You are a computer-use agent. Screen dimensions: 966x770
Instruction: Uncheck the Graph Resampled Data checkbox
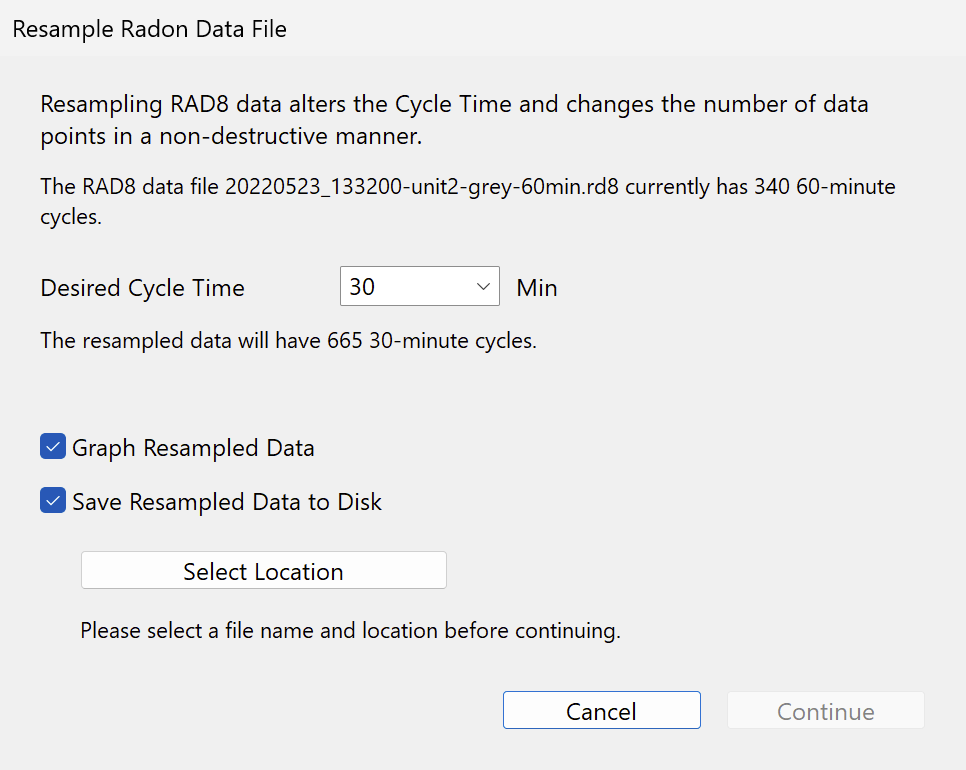point(53,447)
